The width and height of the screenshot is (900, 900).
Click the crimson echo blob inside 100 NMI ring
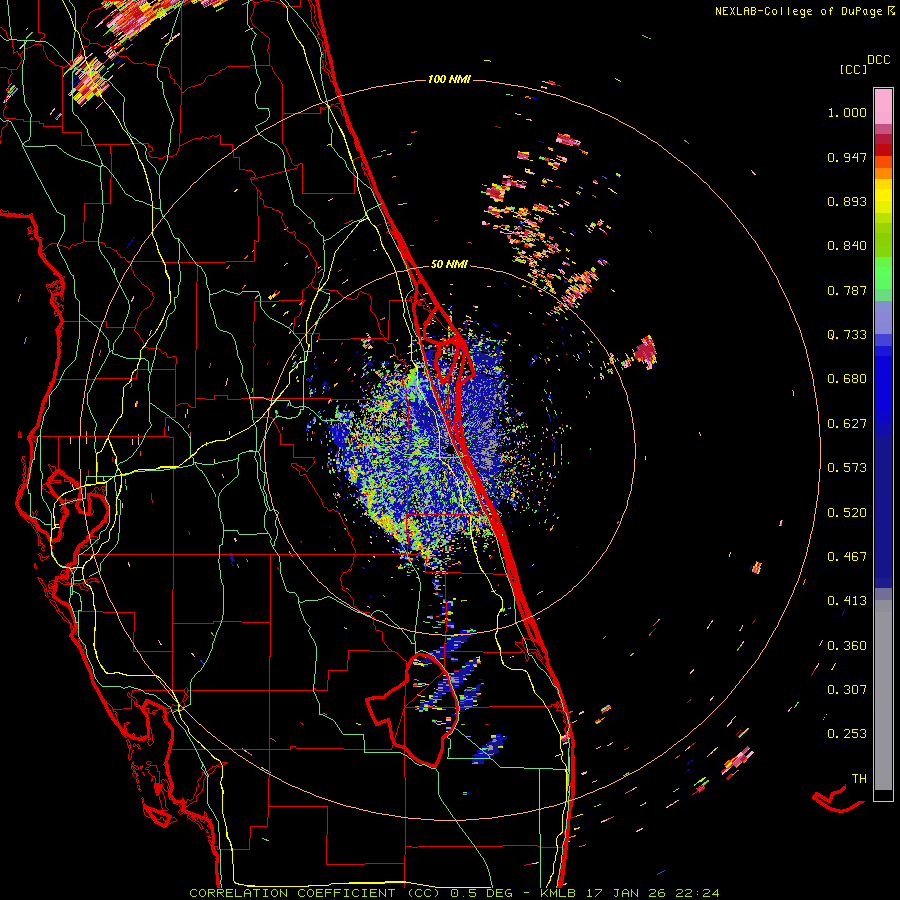(646, 350)
